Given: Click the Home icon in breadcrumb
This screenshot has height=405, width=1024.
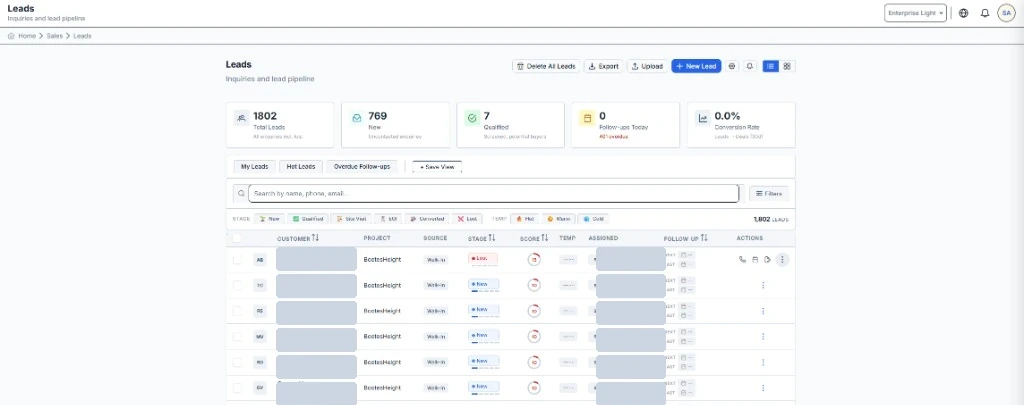Looking at the screenshot, I should pyautogui.click(x=11, y=36).
